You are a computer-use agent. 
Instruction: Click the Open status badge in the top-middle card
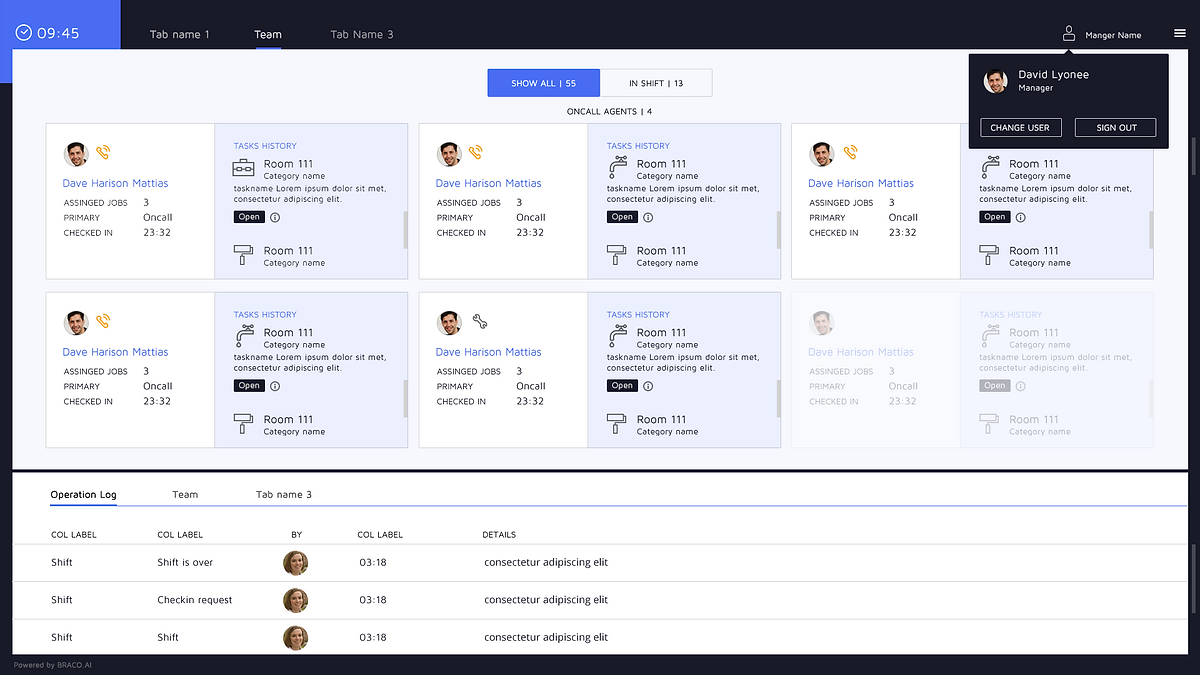point(622,217)
